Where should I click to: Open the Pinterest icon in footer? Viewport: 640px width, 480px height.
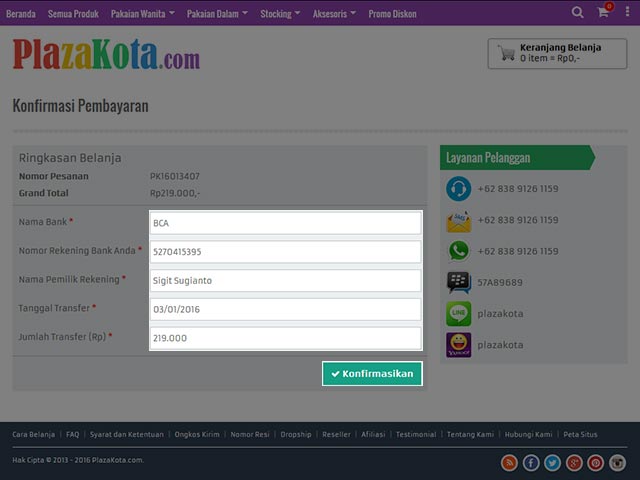pos(596,462)
